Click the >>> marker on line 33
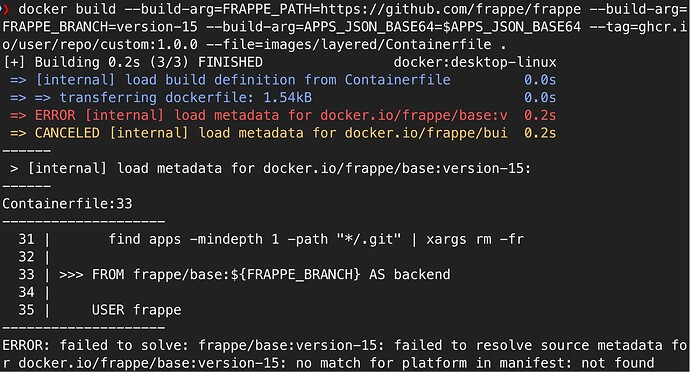This screenshot has height=372, width=690. [71, 275]
